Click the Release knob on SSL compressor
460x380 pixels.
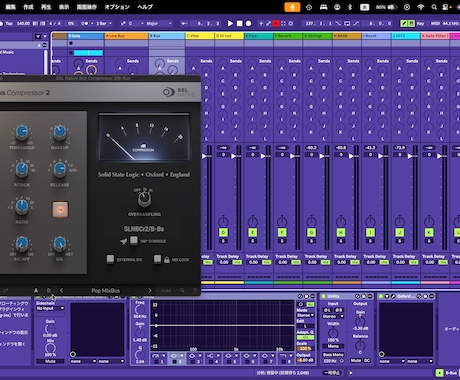click(60, 169)
